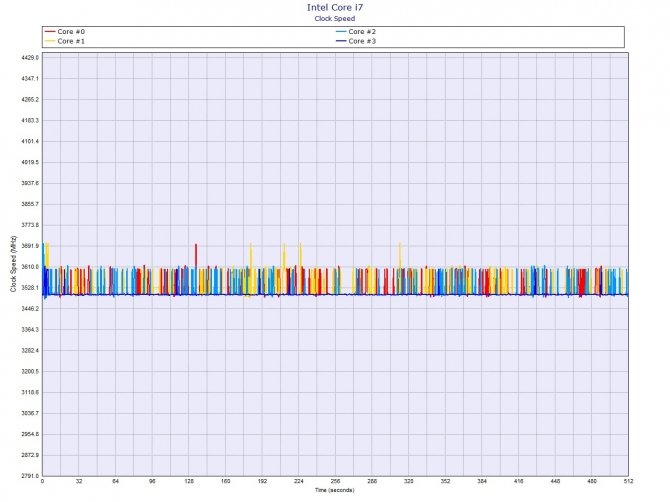Select the dark blue Core #3 legend swatch

[341, 41]
